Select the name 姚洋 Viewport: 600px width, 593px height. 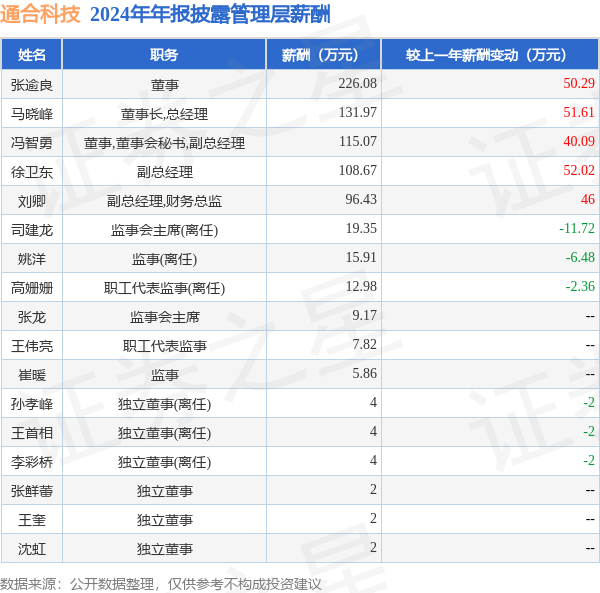click(31, 259)
